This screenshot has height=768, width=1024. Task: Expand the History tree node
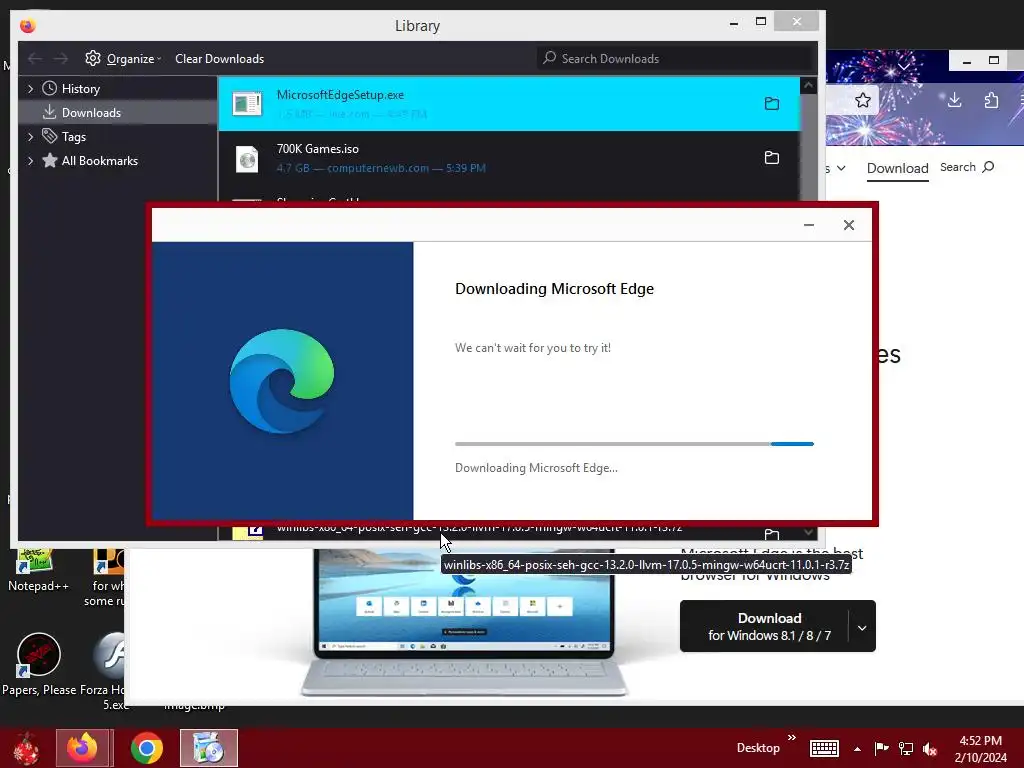[x=30, y=89]
